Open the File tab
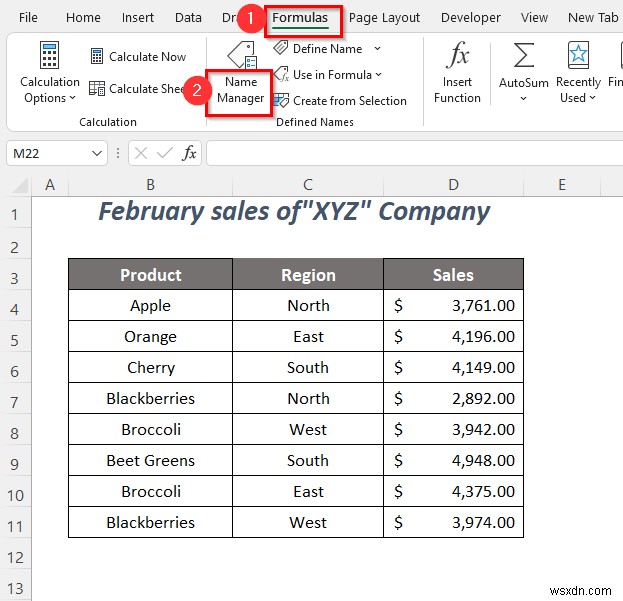This screenshot has width=623, height=601. (x=28, y=17)
